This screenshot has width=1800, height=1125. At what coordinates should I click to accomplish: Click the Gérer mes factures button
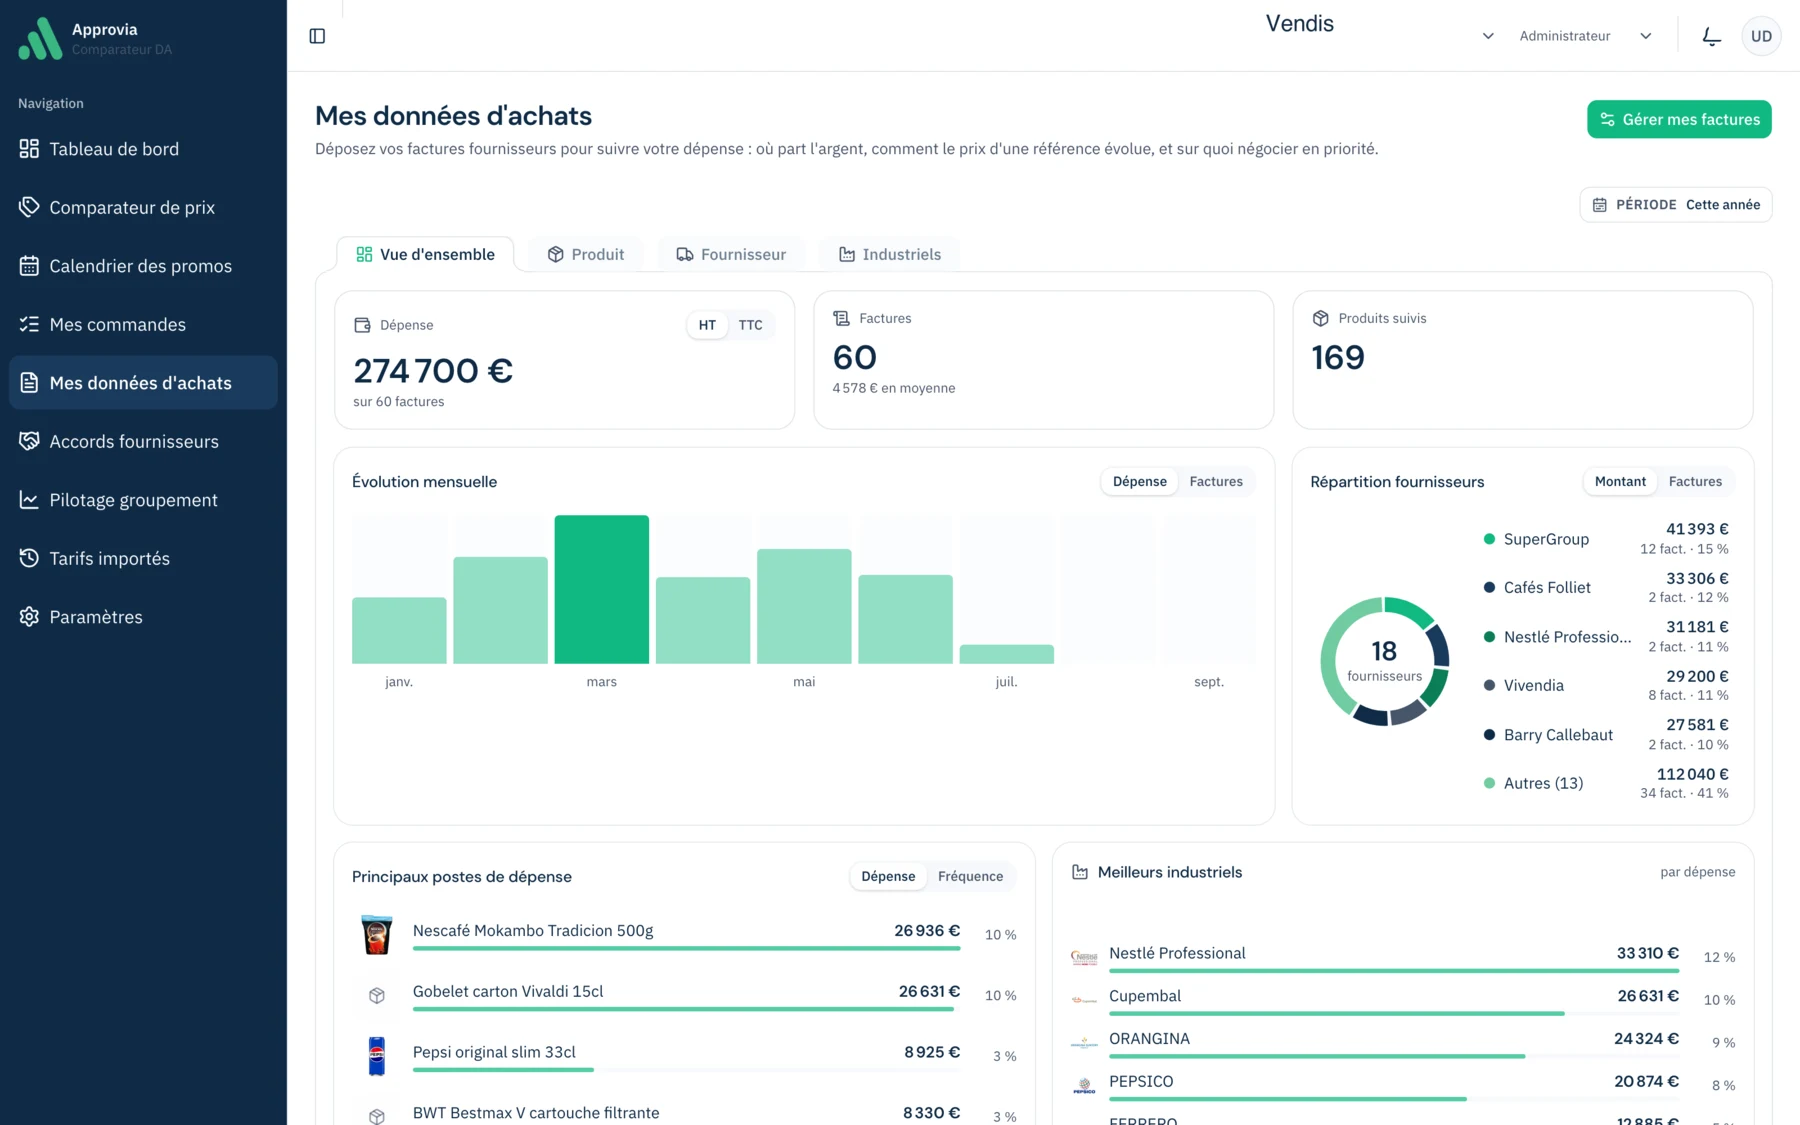tap(1679, 119)
